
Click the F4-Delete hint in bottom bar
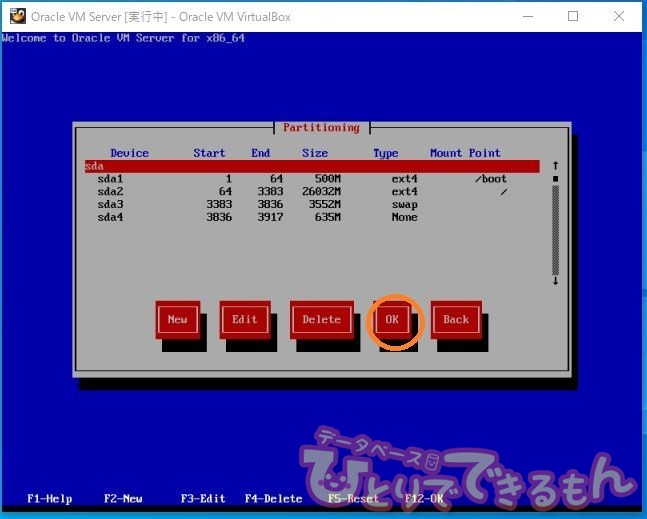(273, 498)
